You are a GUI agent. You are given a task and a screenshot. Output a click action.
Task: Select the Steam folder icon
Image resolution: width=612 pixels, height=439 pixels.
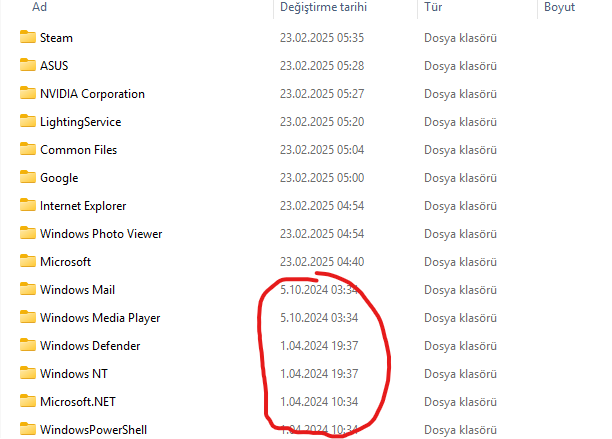click(x=27, y=37)
